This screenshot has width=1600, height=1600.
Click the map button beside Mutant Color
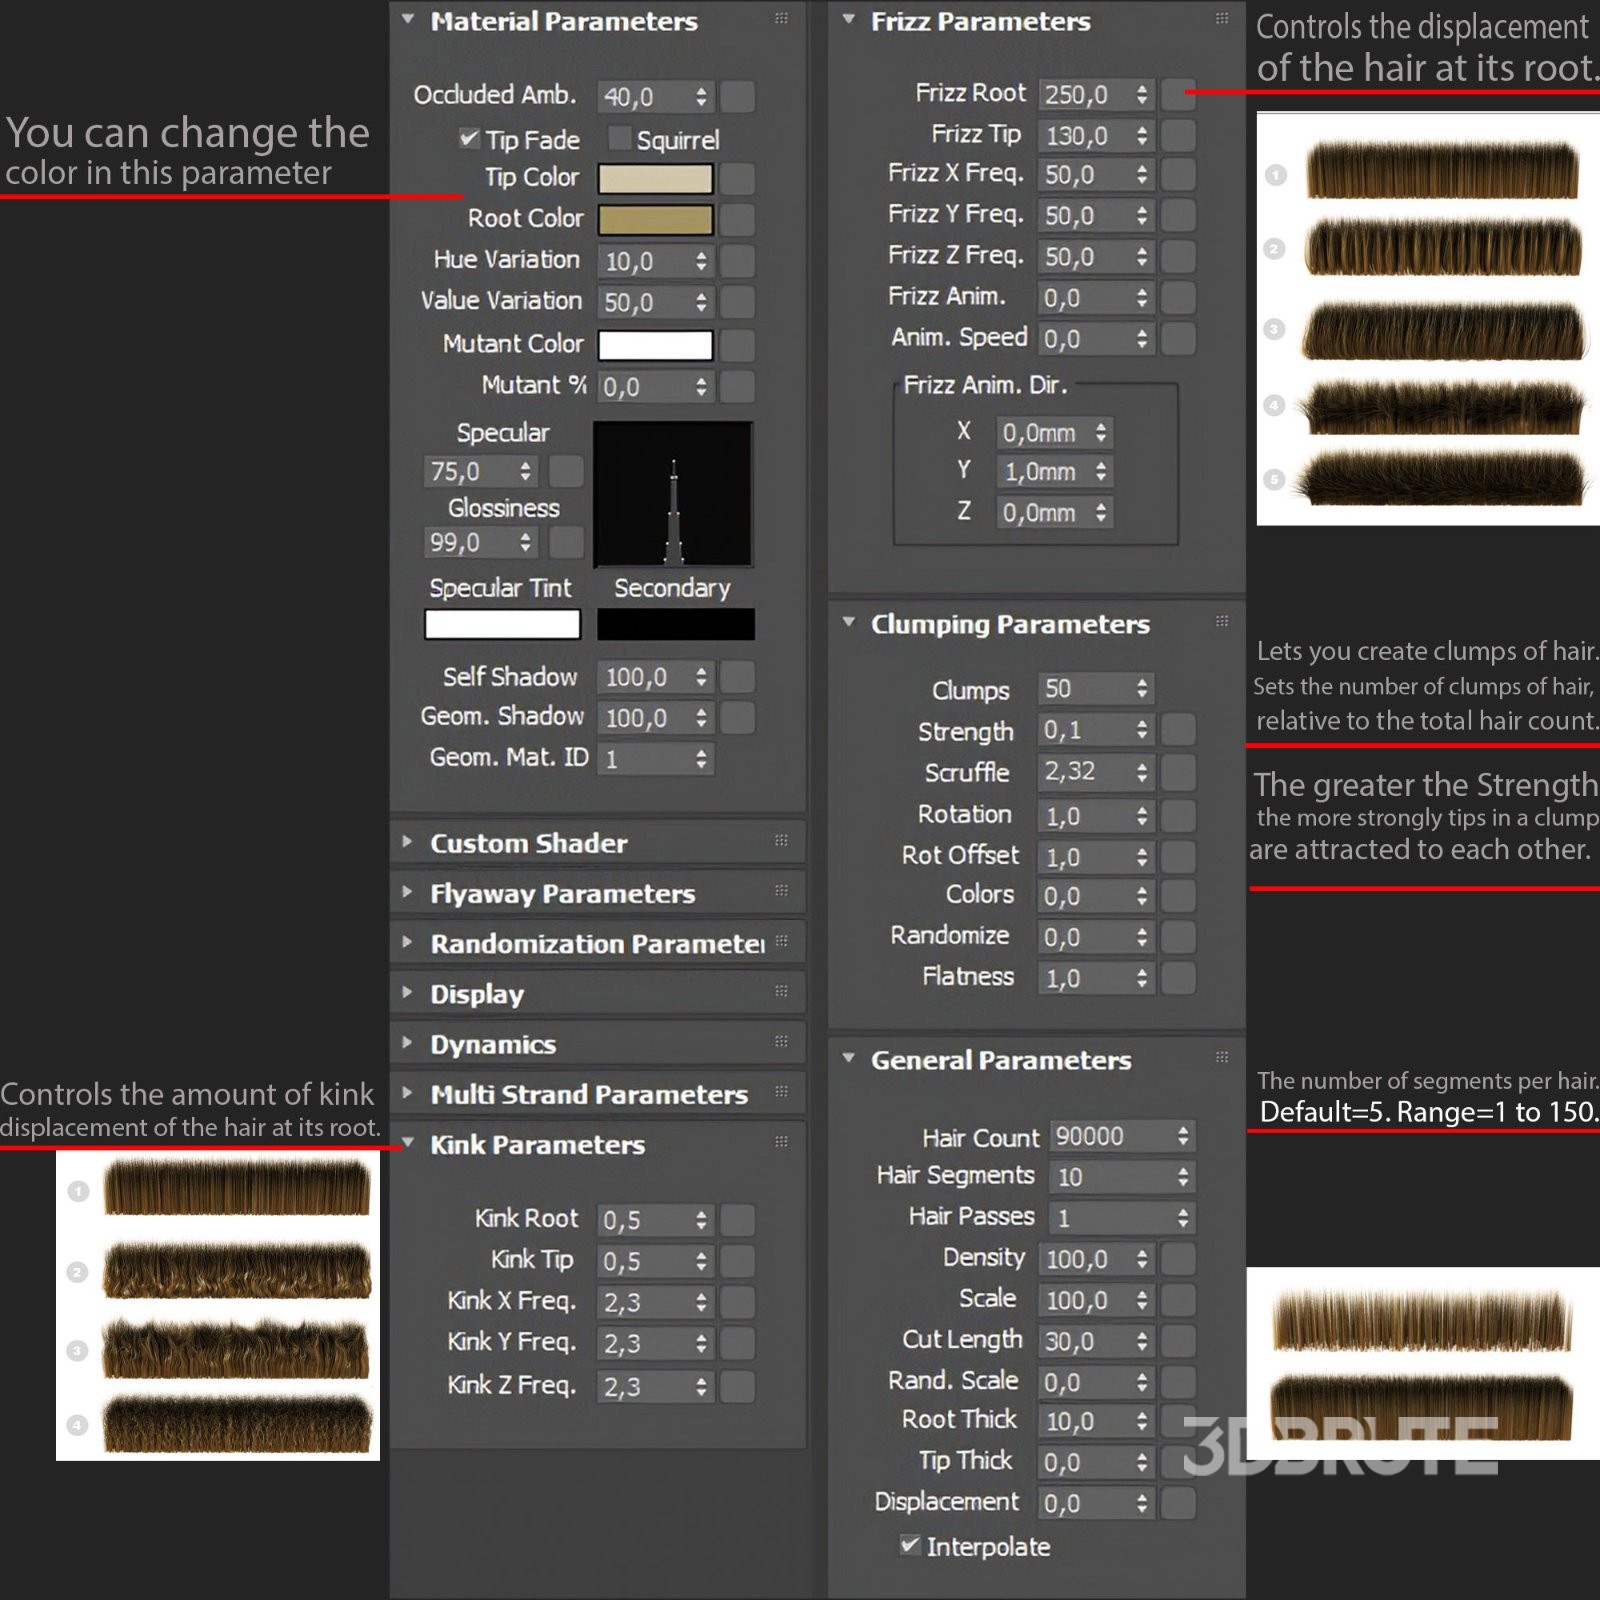(x=738, y=345)
